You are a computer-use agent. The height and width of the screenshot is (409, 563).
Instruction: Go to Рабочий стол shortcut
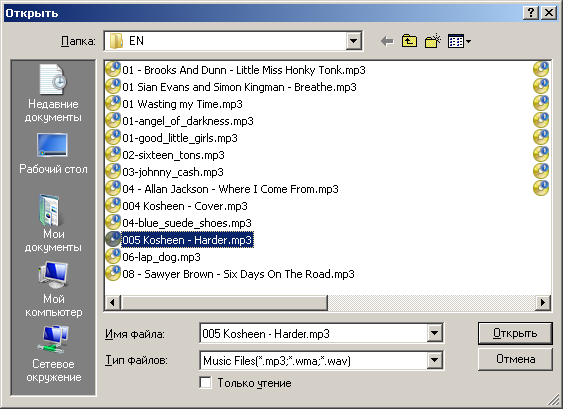tap(53, 154)
